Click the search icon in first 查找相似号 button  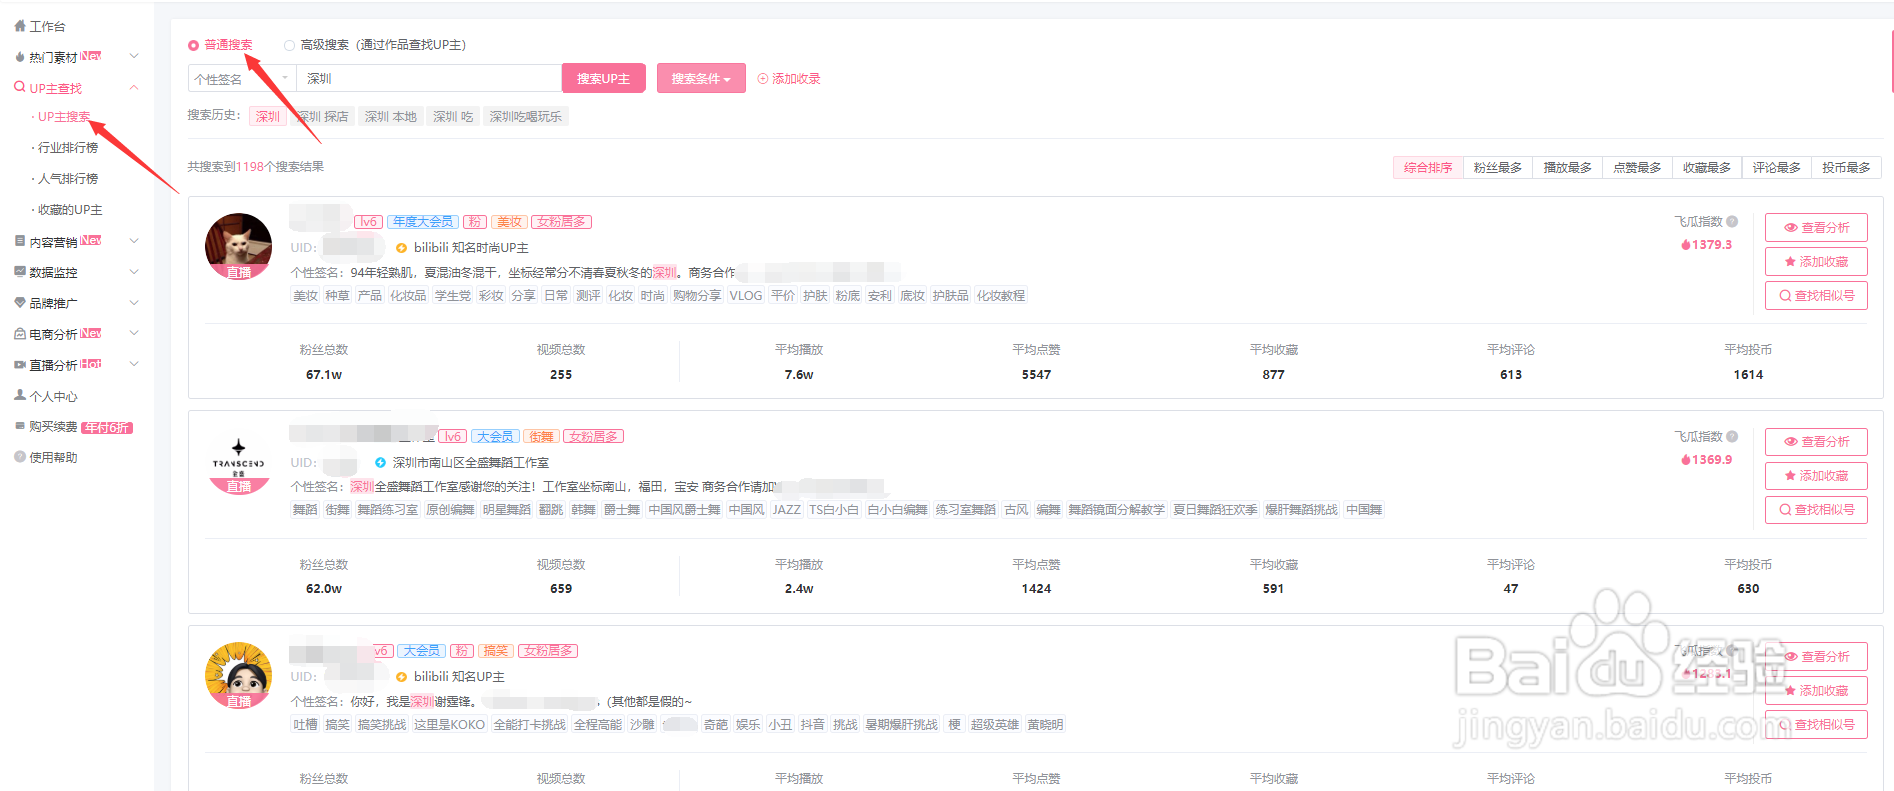[x=1786, y=296]
